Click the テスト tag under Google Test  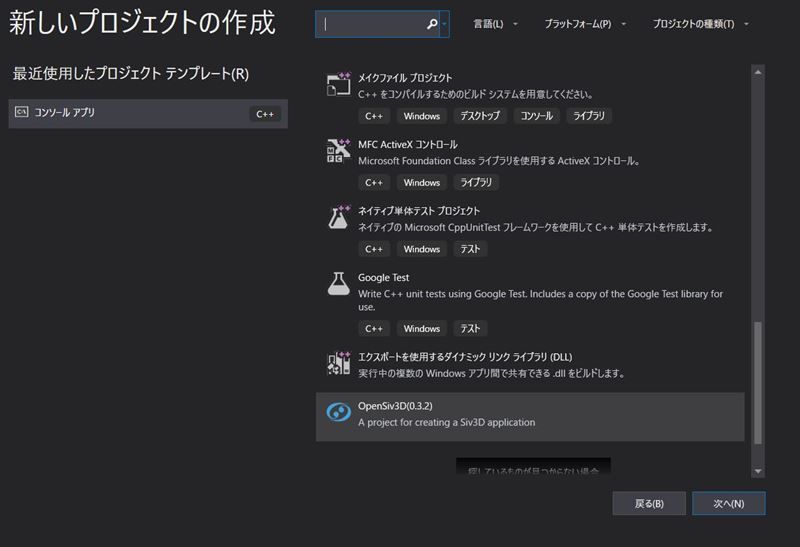tap(470, 329)
